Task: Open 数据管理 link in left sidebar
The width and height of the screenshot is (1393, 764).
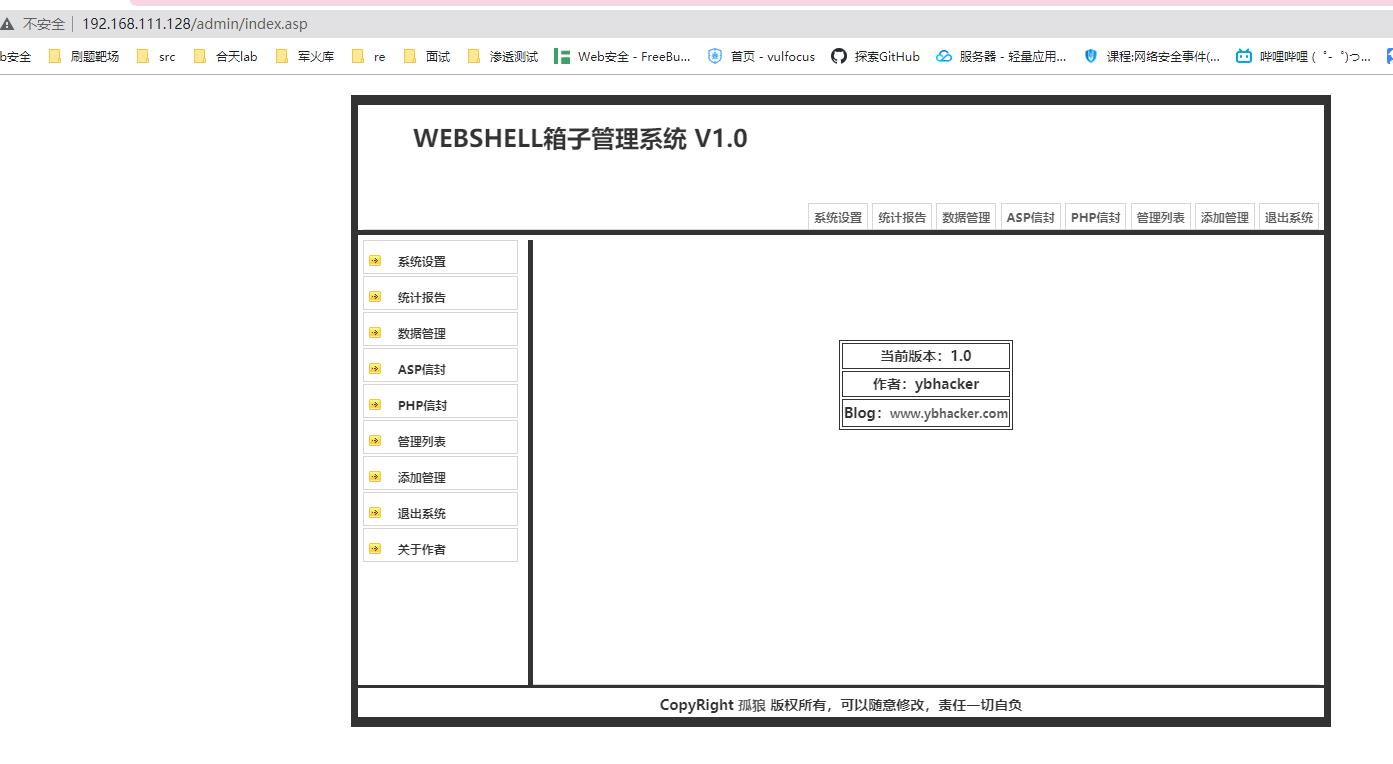Action: pos(422,334)
